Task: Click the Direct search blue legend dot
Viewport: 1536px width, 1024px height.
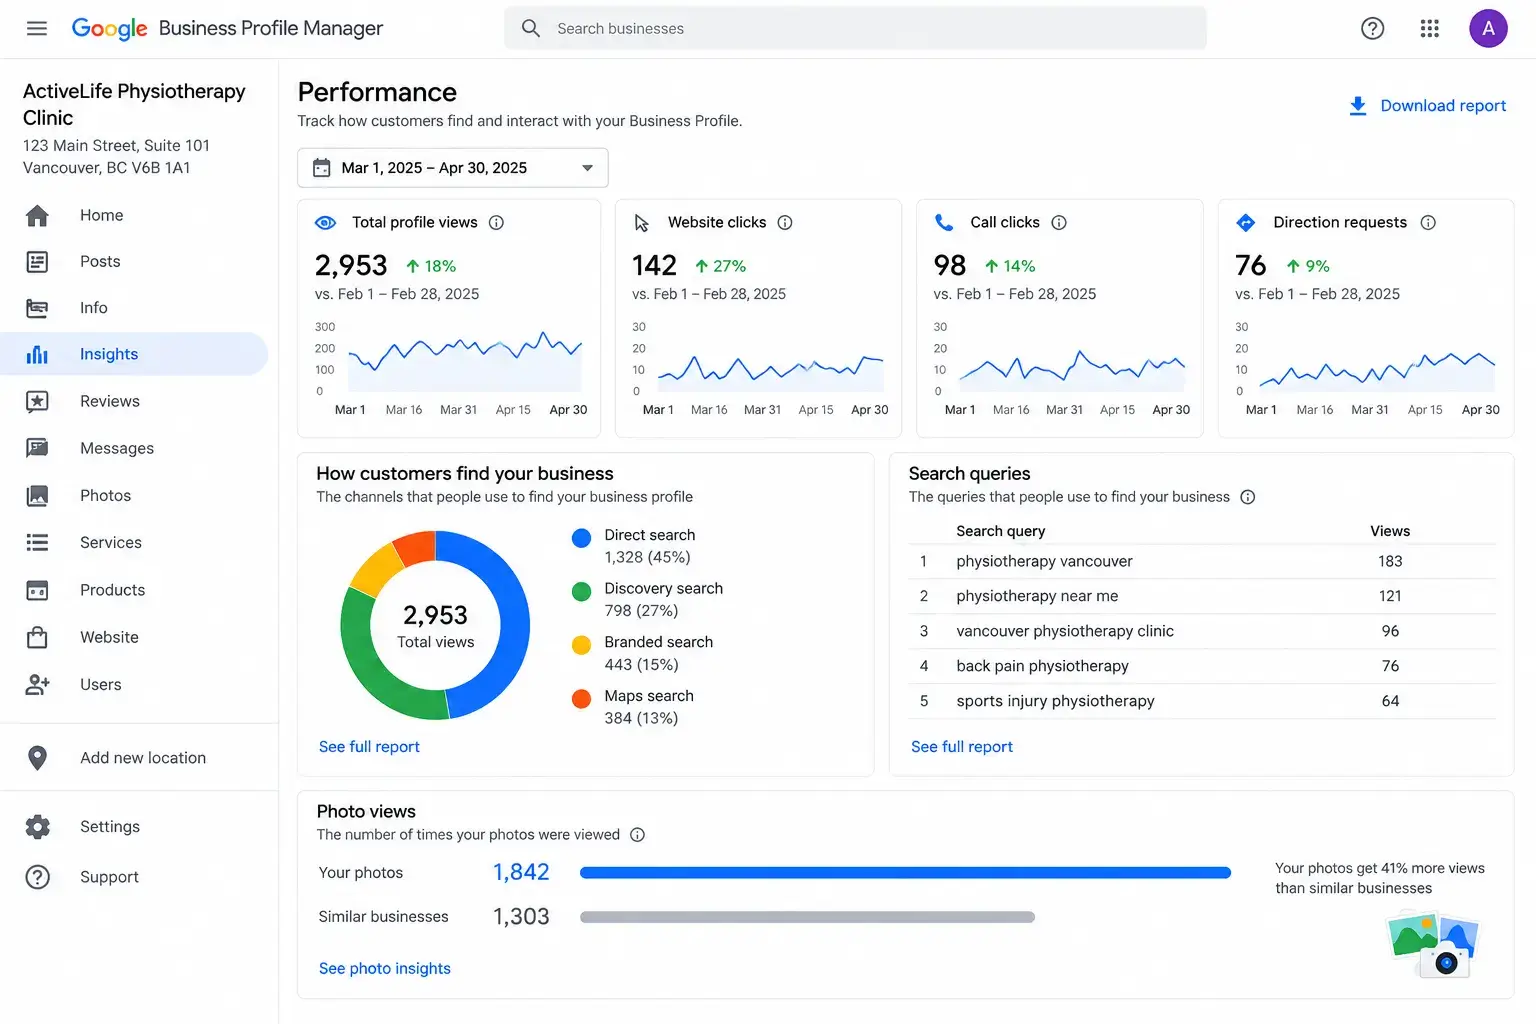Action: pos(581,538)
